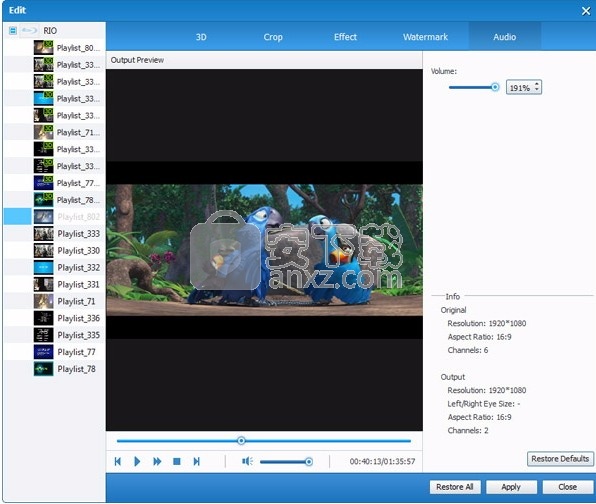Close the Edit dialog with X
The image size is (596, 504).
click(586, 11)
